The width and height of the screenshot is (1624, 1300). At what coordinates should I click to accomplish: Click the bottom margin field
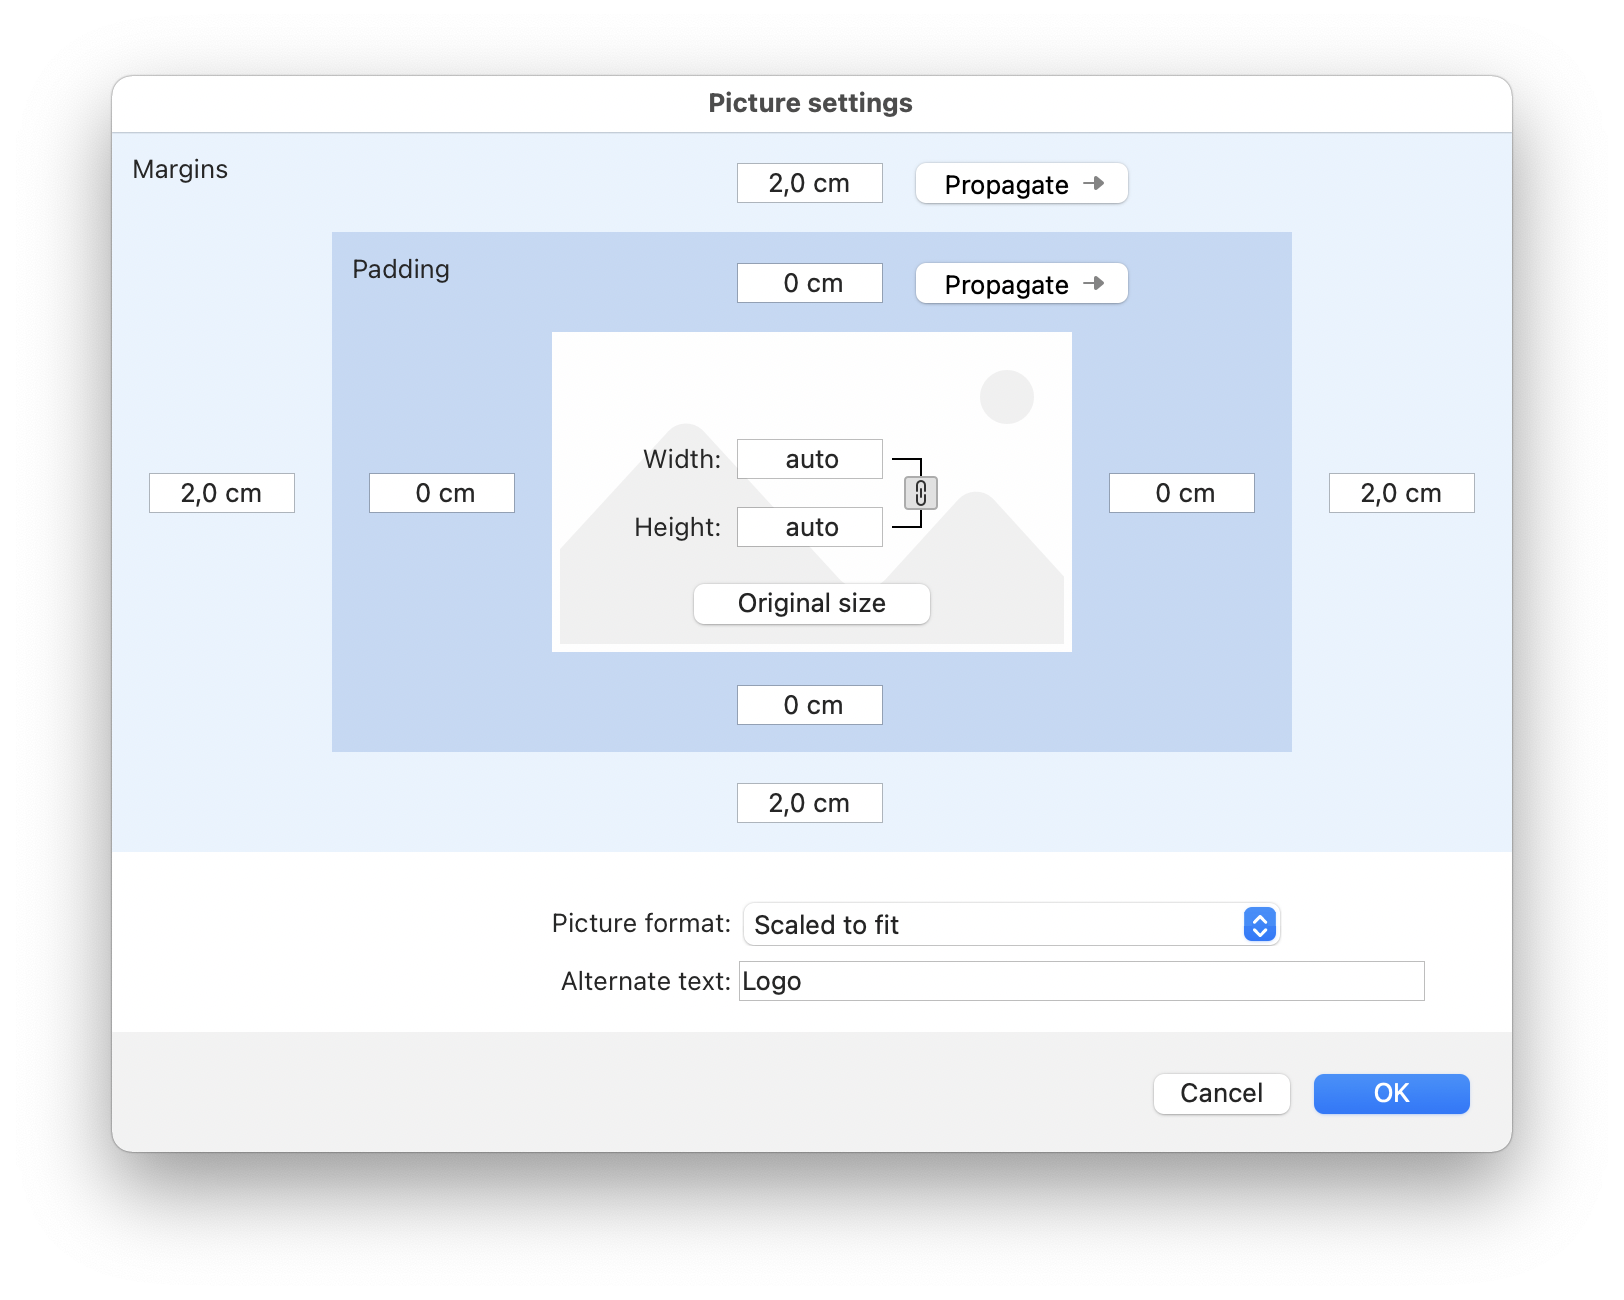point(810,803)
